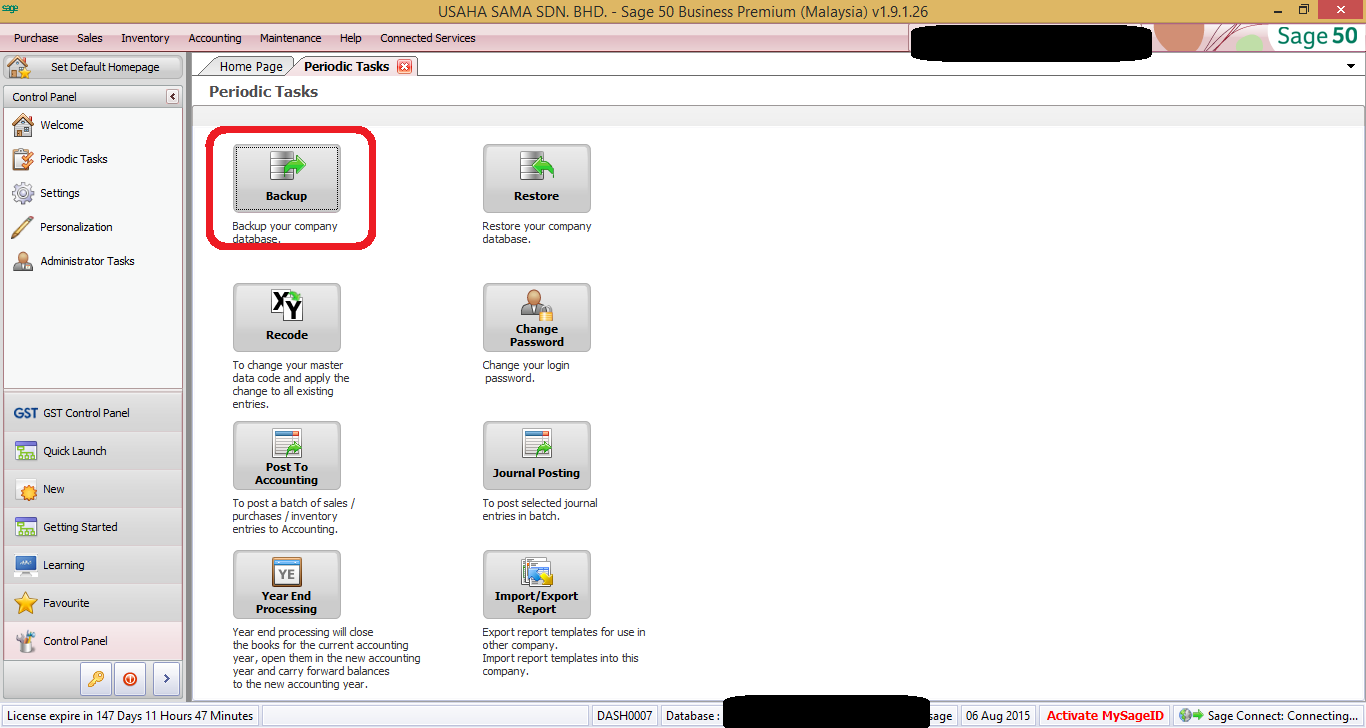The image size is (1366, 728).
Task: Click the DASH0007 status bar entry
Action: point(624,716)
